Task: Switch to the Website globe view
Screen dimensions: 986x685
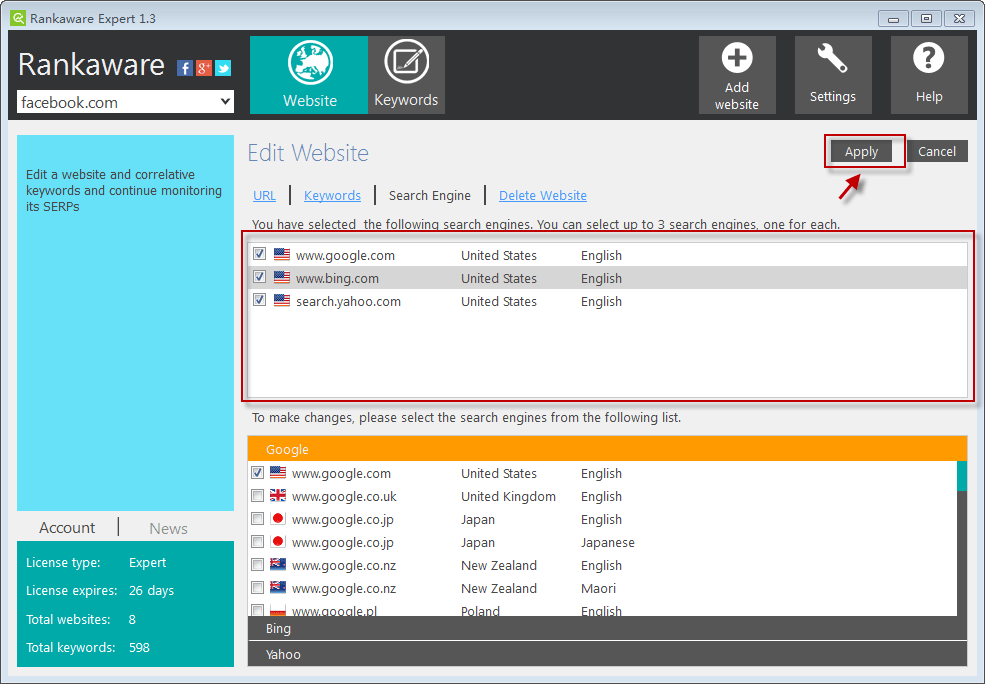Action: [309, 75]
